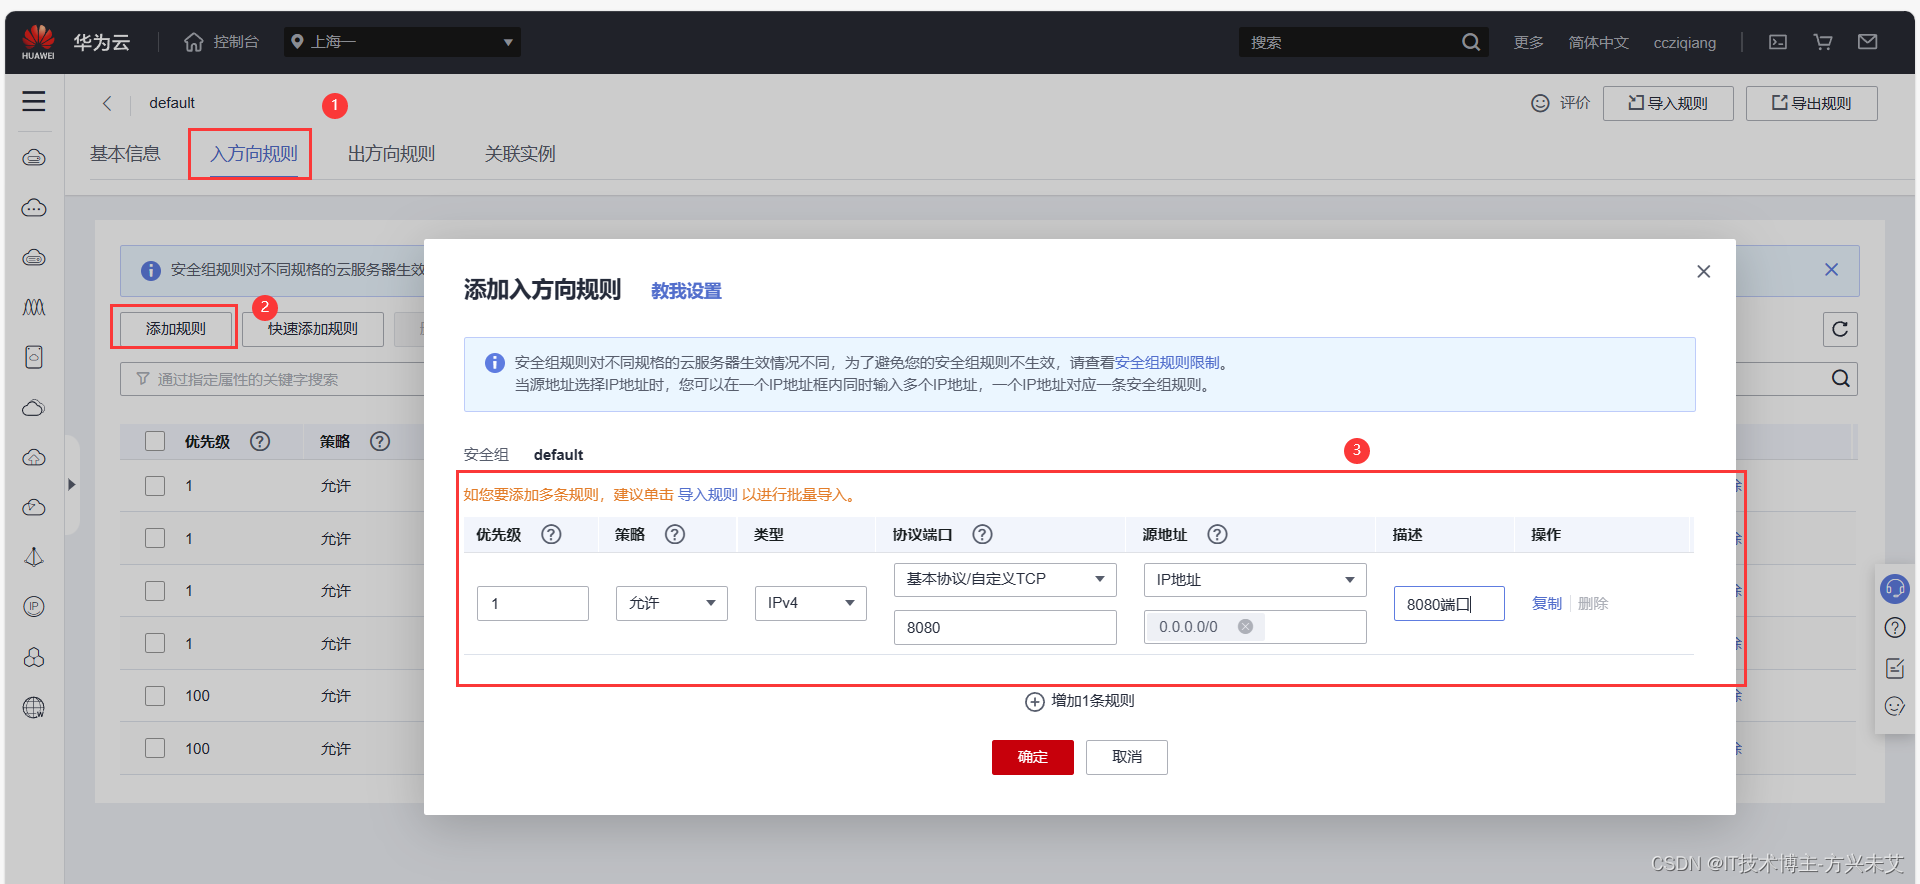The width and height of the screenshot is (1920, 884).
Task: Open the IP icon in left sidebar
Action: pos(34,607)
